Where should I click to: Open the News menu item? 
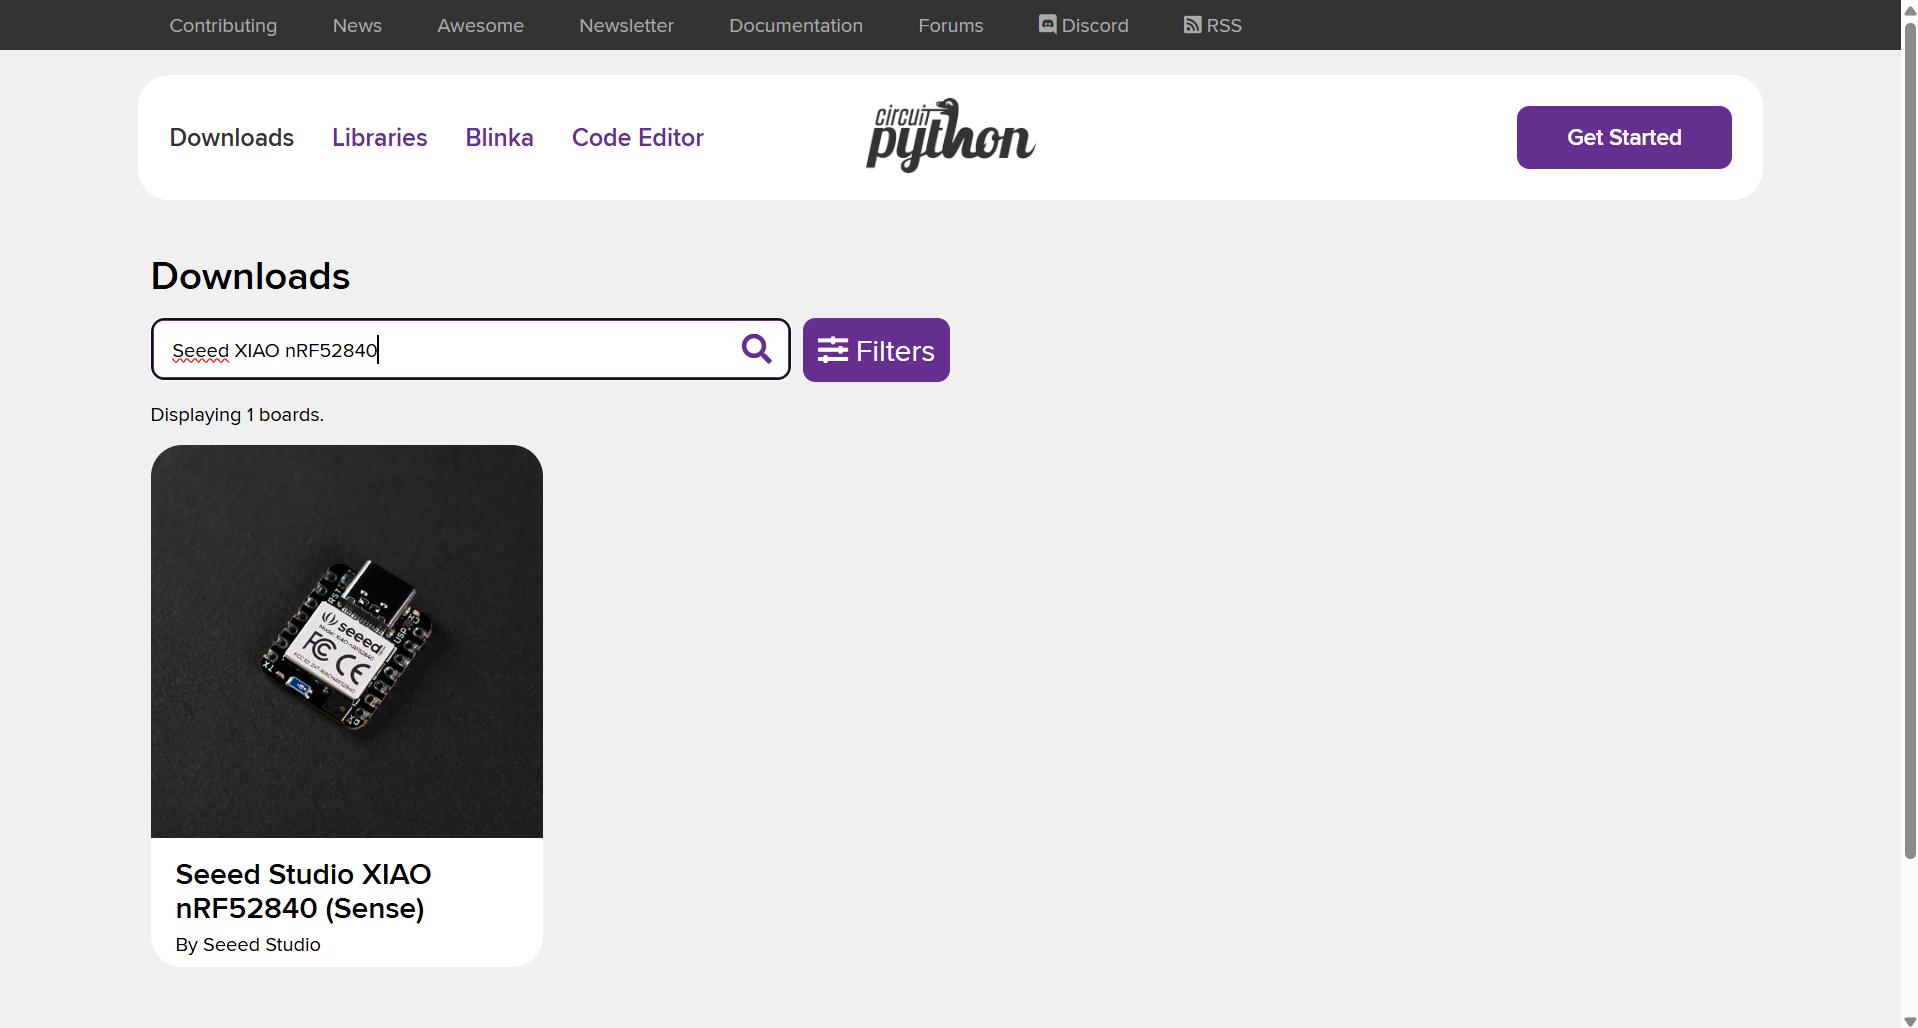(x=357, y=25)
